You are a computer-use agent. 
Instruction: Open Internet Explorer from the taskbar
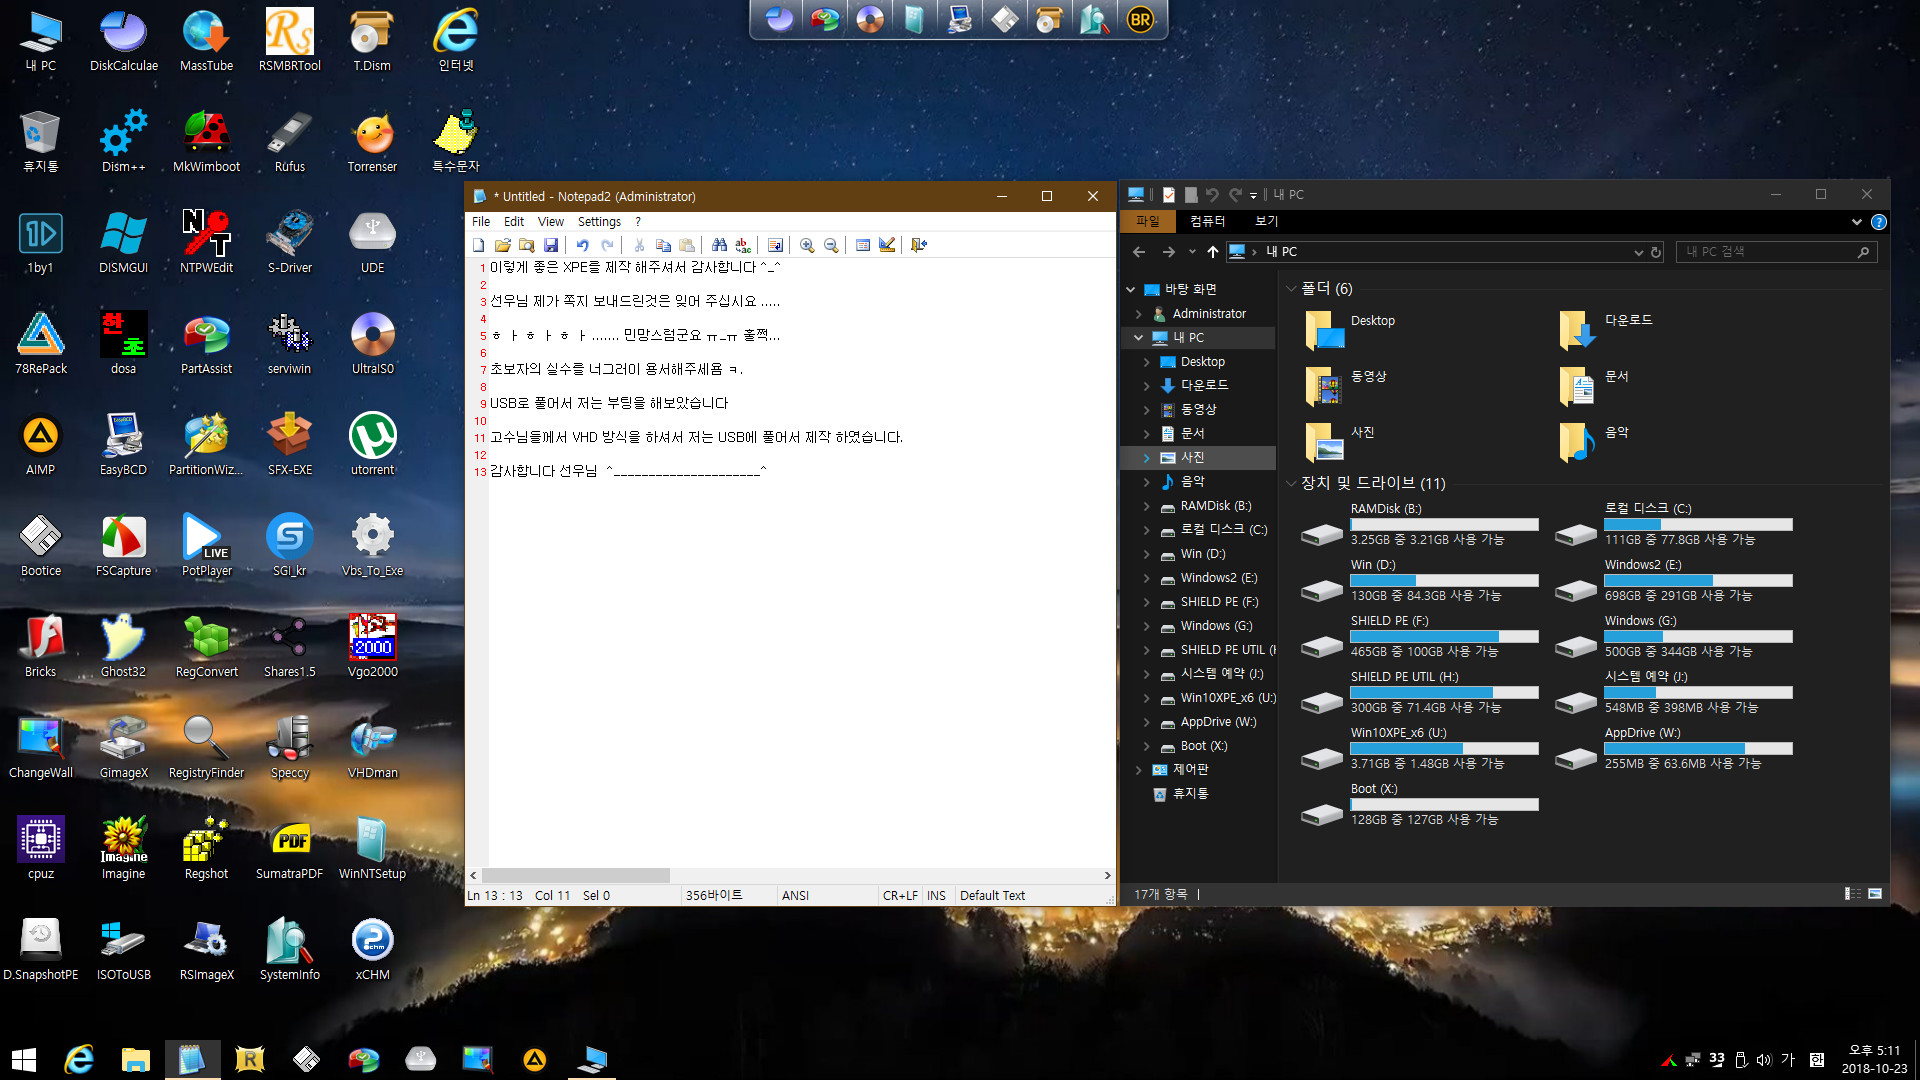tap(79, 1059)
